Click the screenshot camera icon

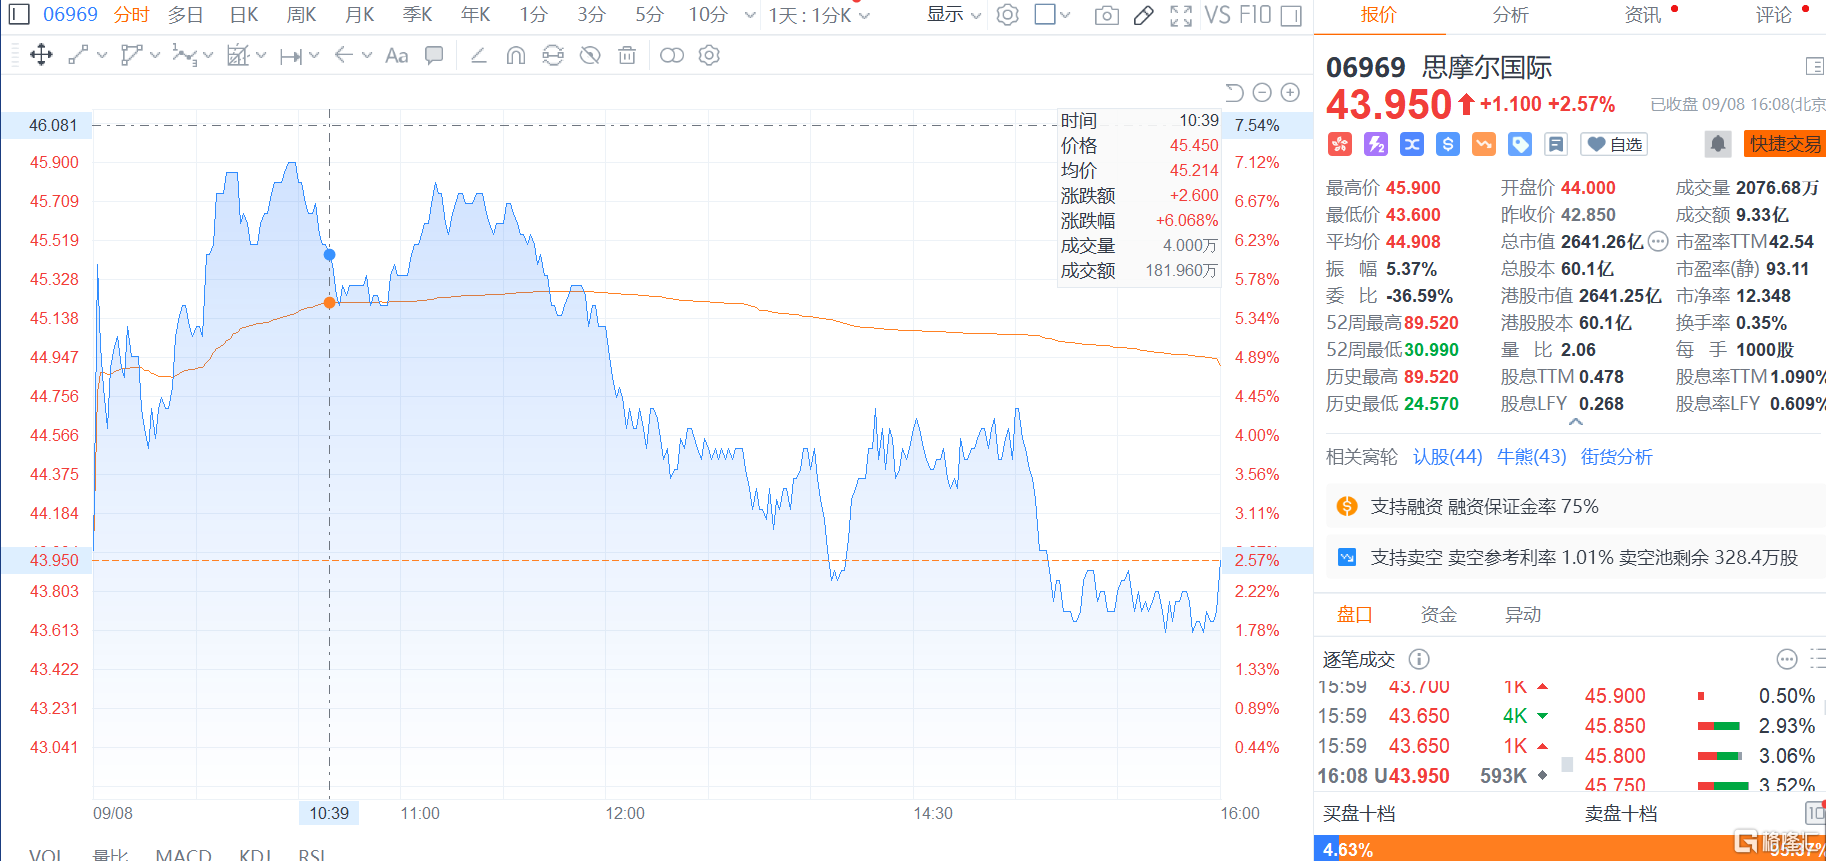tap(1106, 15)
